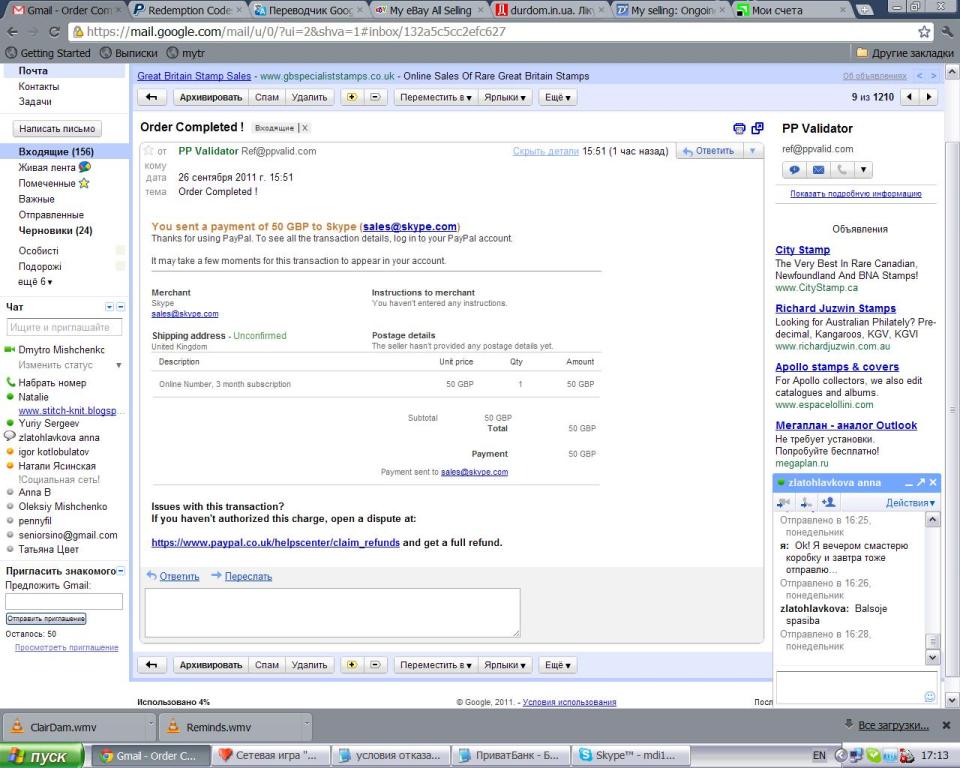The height and width of the screenshot is (768, 960).
Task: Open ПриватБанк window from taskbar
Action: pyautogui.click(x=509, y=756)
